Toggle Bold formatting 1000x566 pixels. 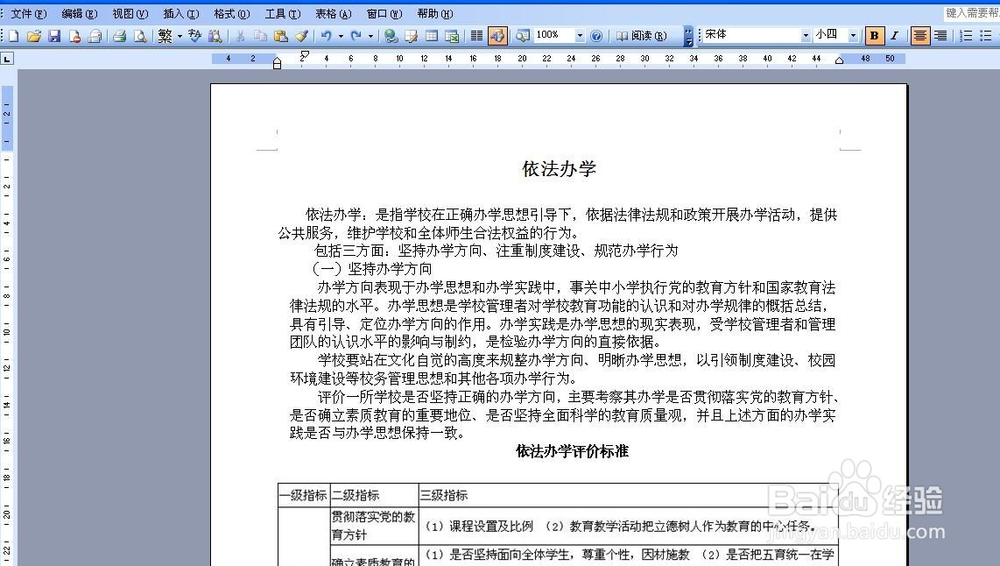pyautogui.click(x=874, y=36)
